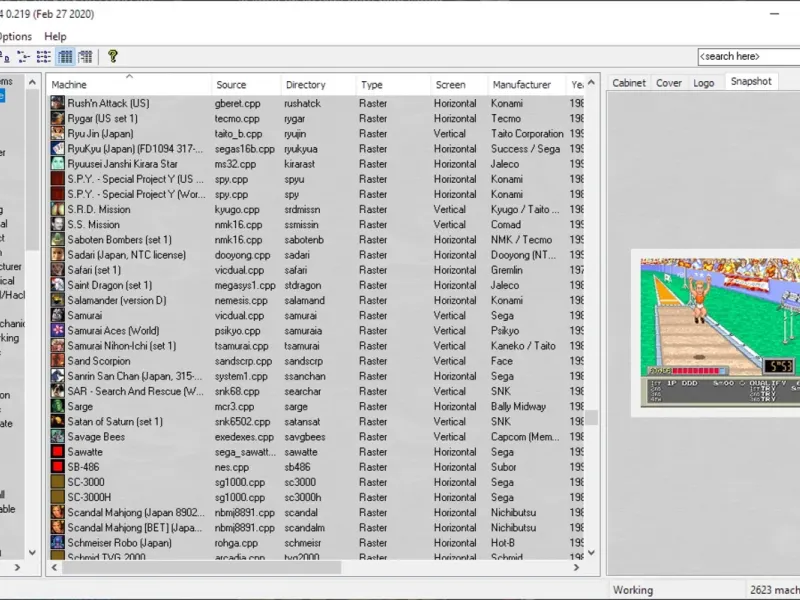Click the machine list horizontal scrollbar thumb
The height and width of the screenshot is (600, 800).
coord(202,567)
